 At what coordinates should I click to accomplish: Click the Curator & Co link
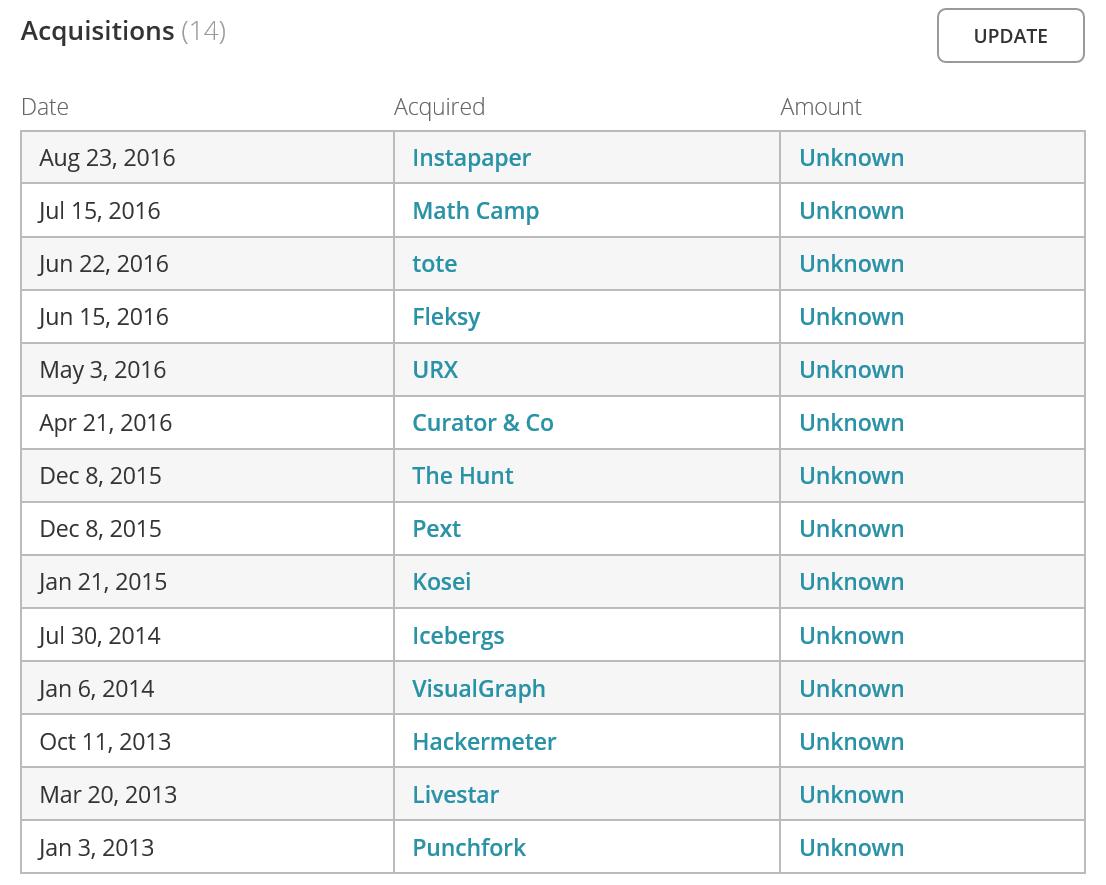482,423
